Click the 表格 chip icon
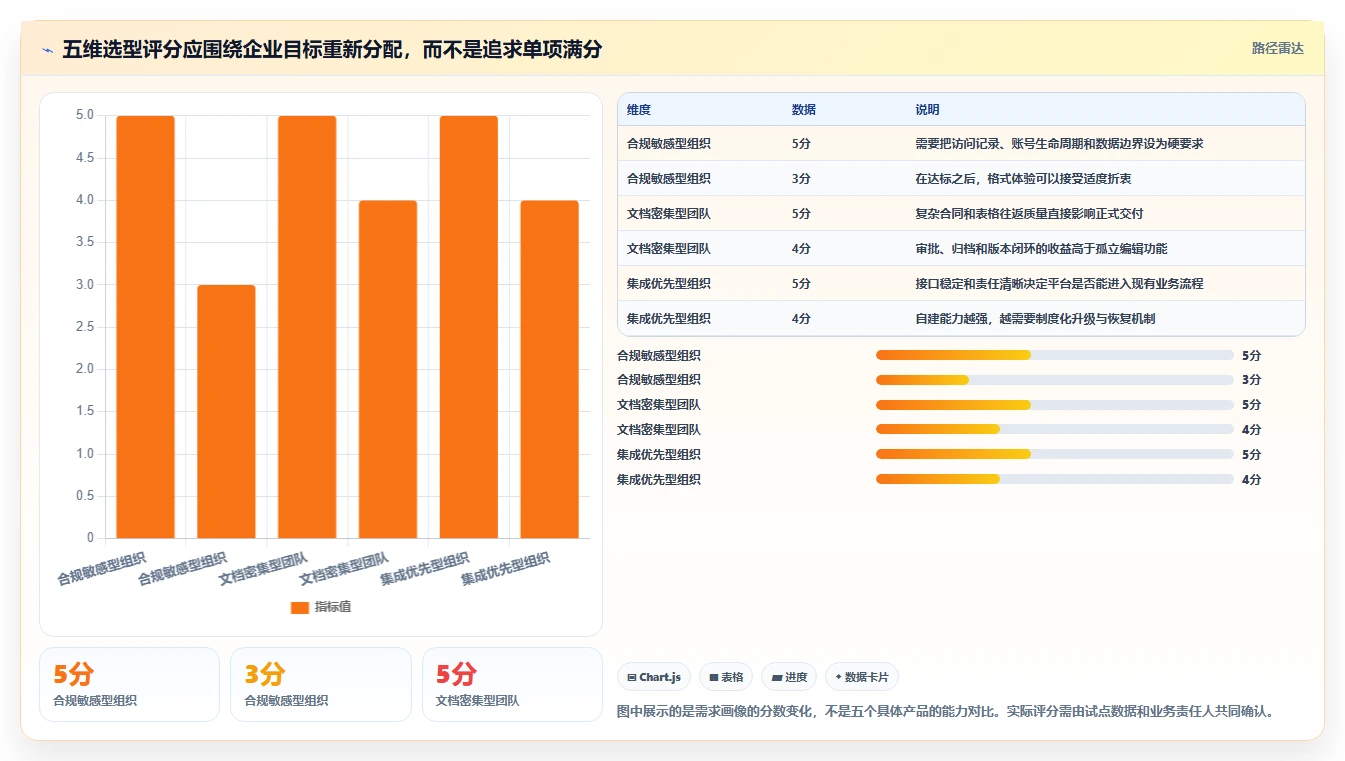 pos(714,677)
